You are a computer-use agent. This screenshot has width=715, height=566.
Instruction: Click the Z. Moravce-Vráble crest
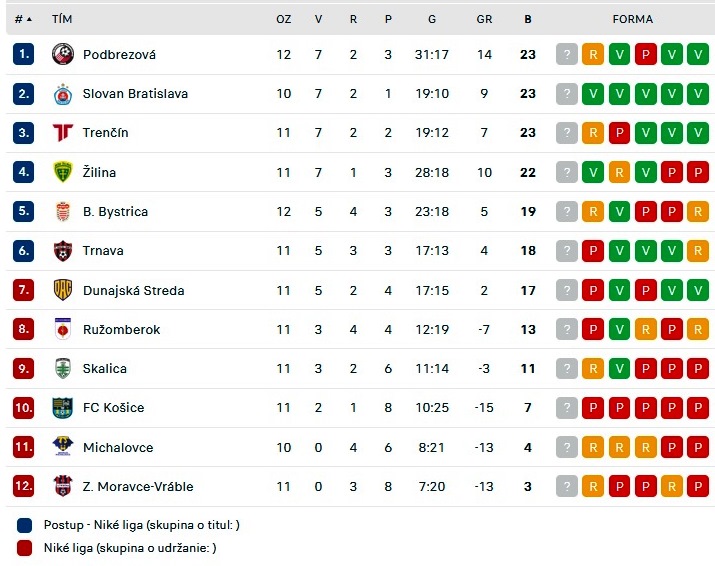click(63, 486)
